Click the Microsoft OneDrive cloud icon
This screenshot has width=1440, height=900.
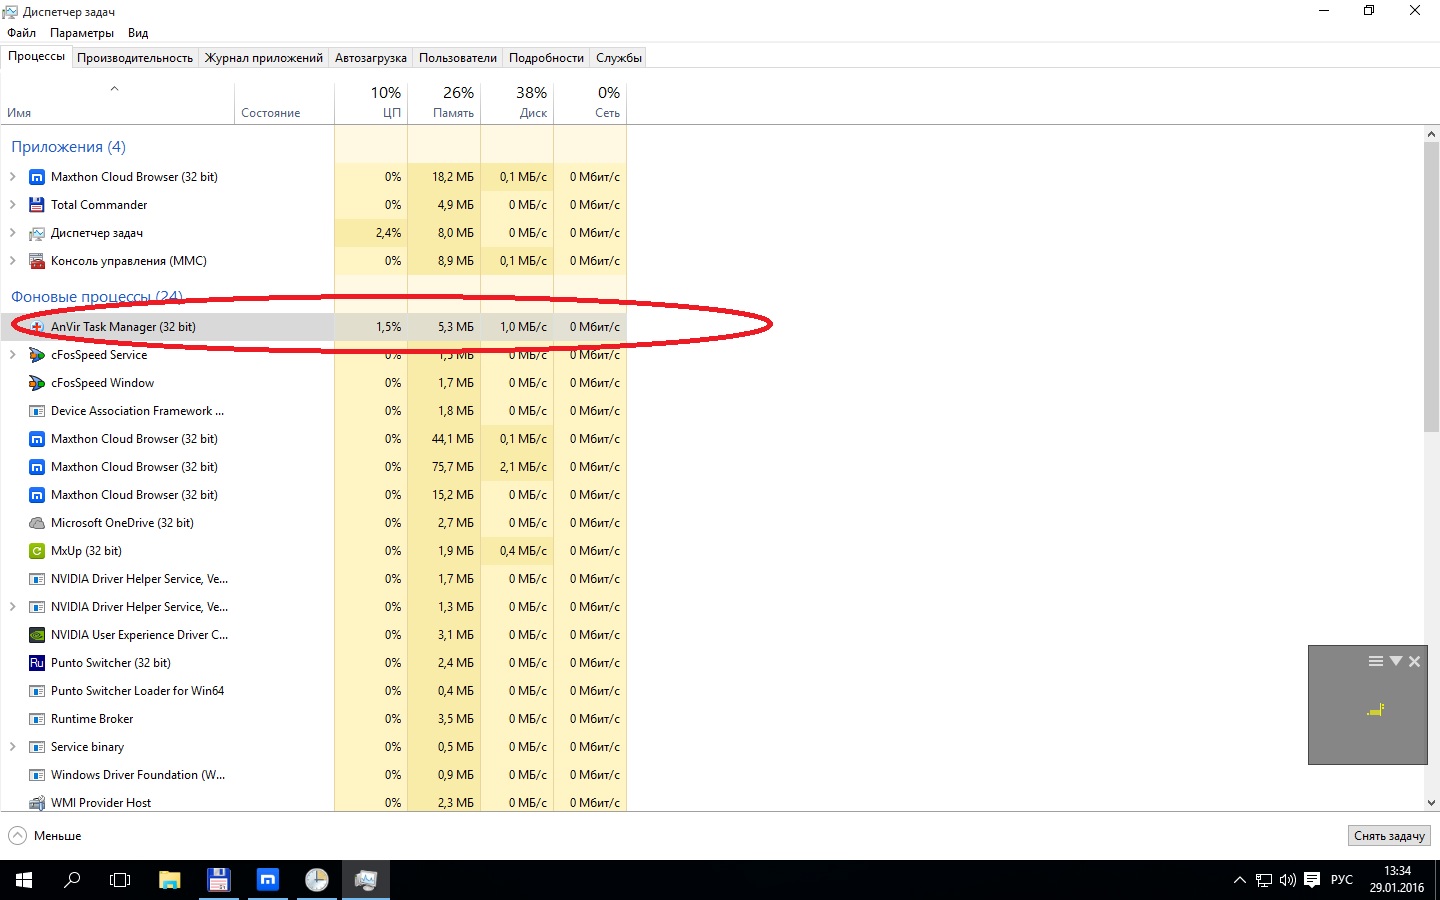(37, 523)
